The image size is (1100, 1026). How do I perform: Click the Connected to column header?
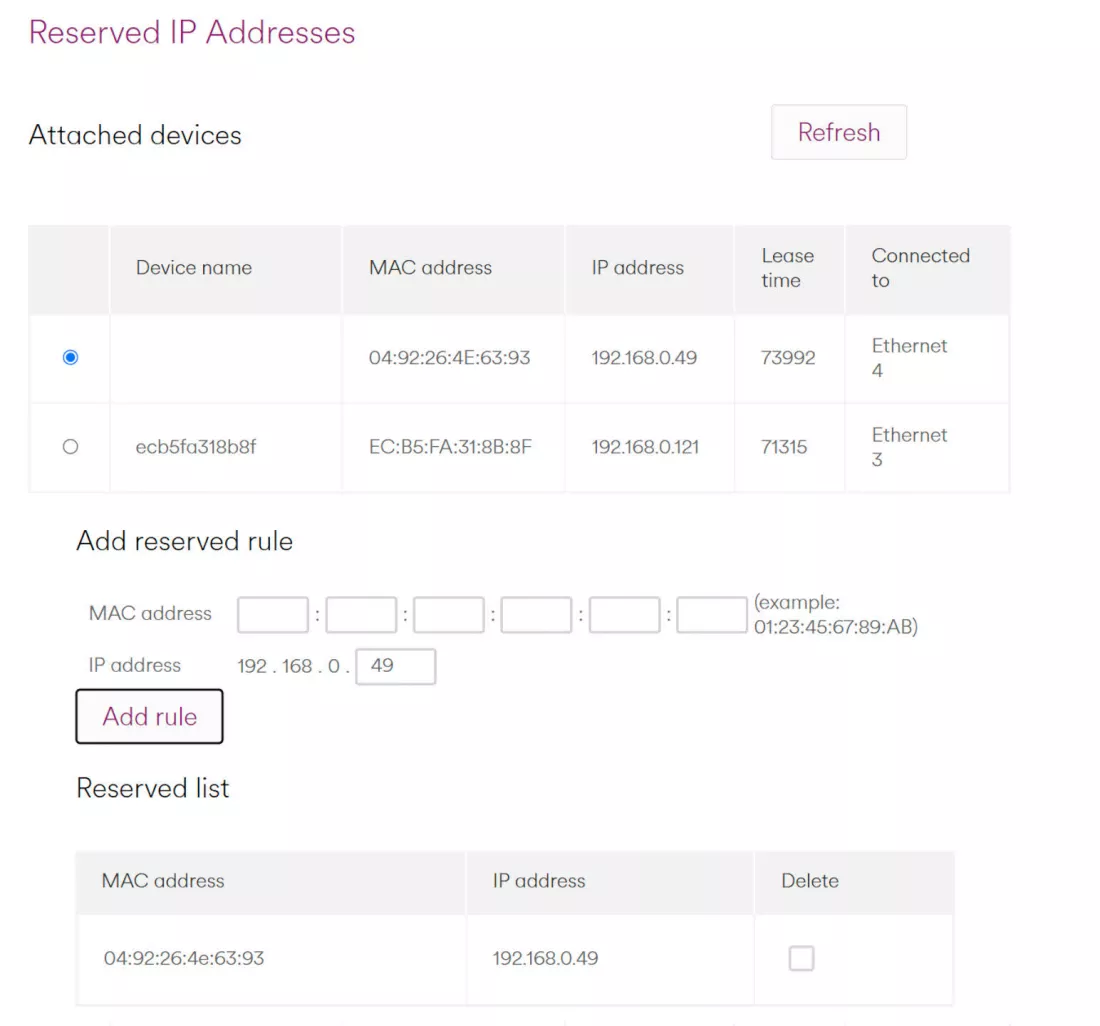click(920, 268)
